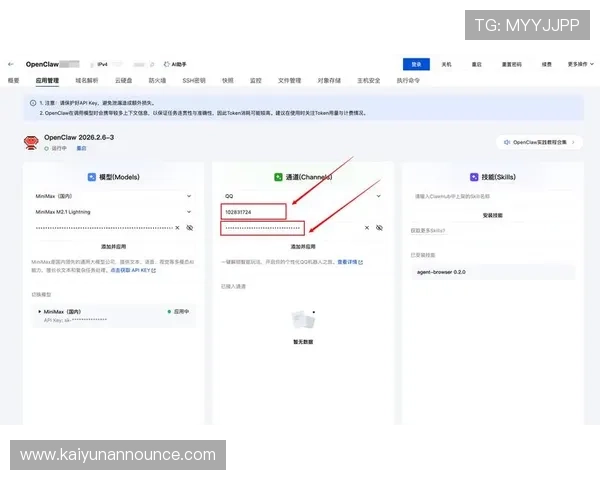This screenshot has width=600, height=480.
Task: Open the MiniMax (国内) provider dropdown
Action: [189, 196]
